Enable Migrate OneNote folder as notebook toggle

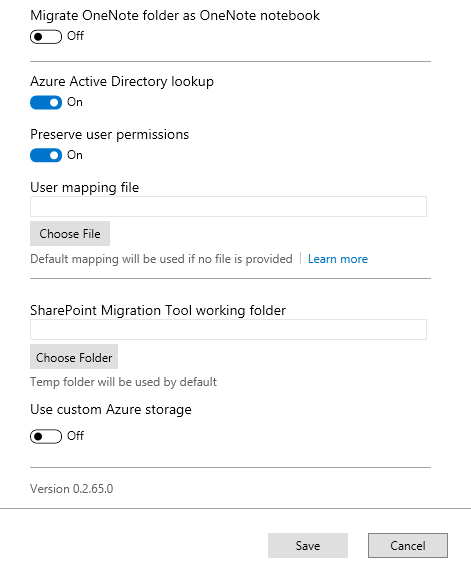click(x=46, y=37)
